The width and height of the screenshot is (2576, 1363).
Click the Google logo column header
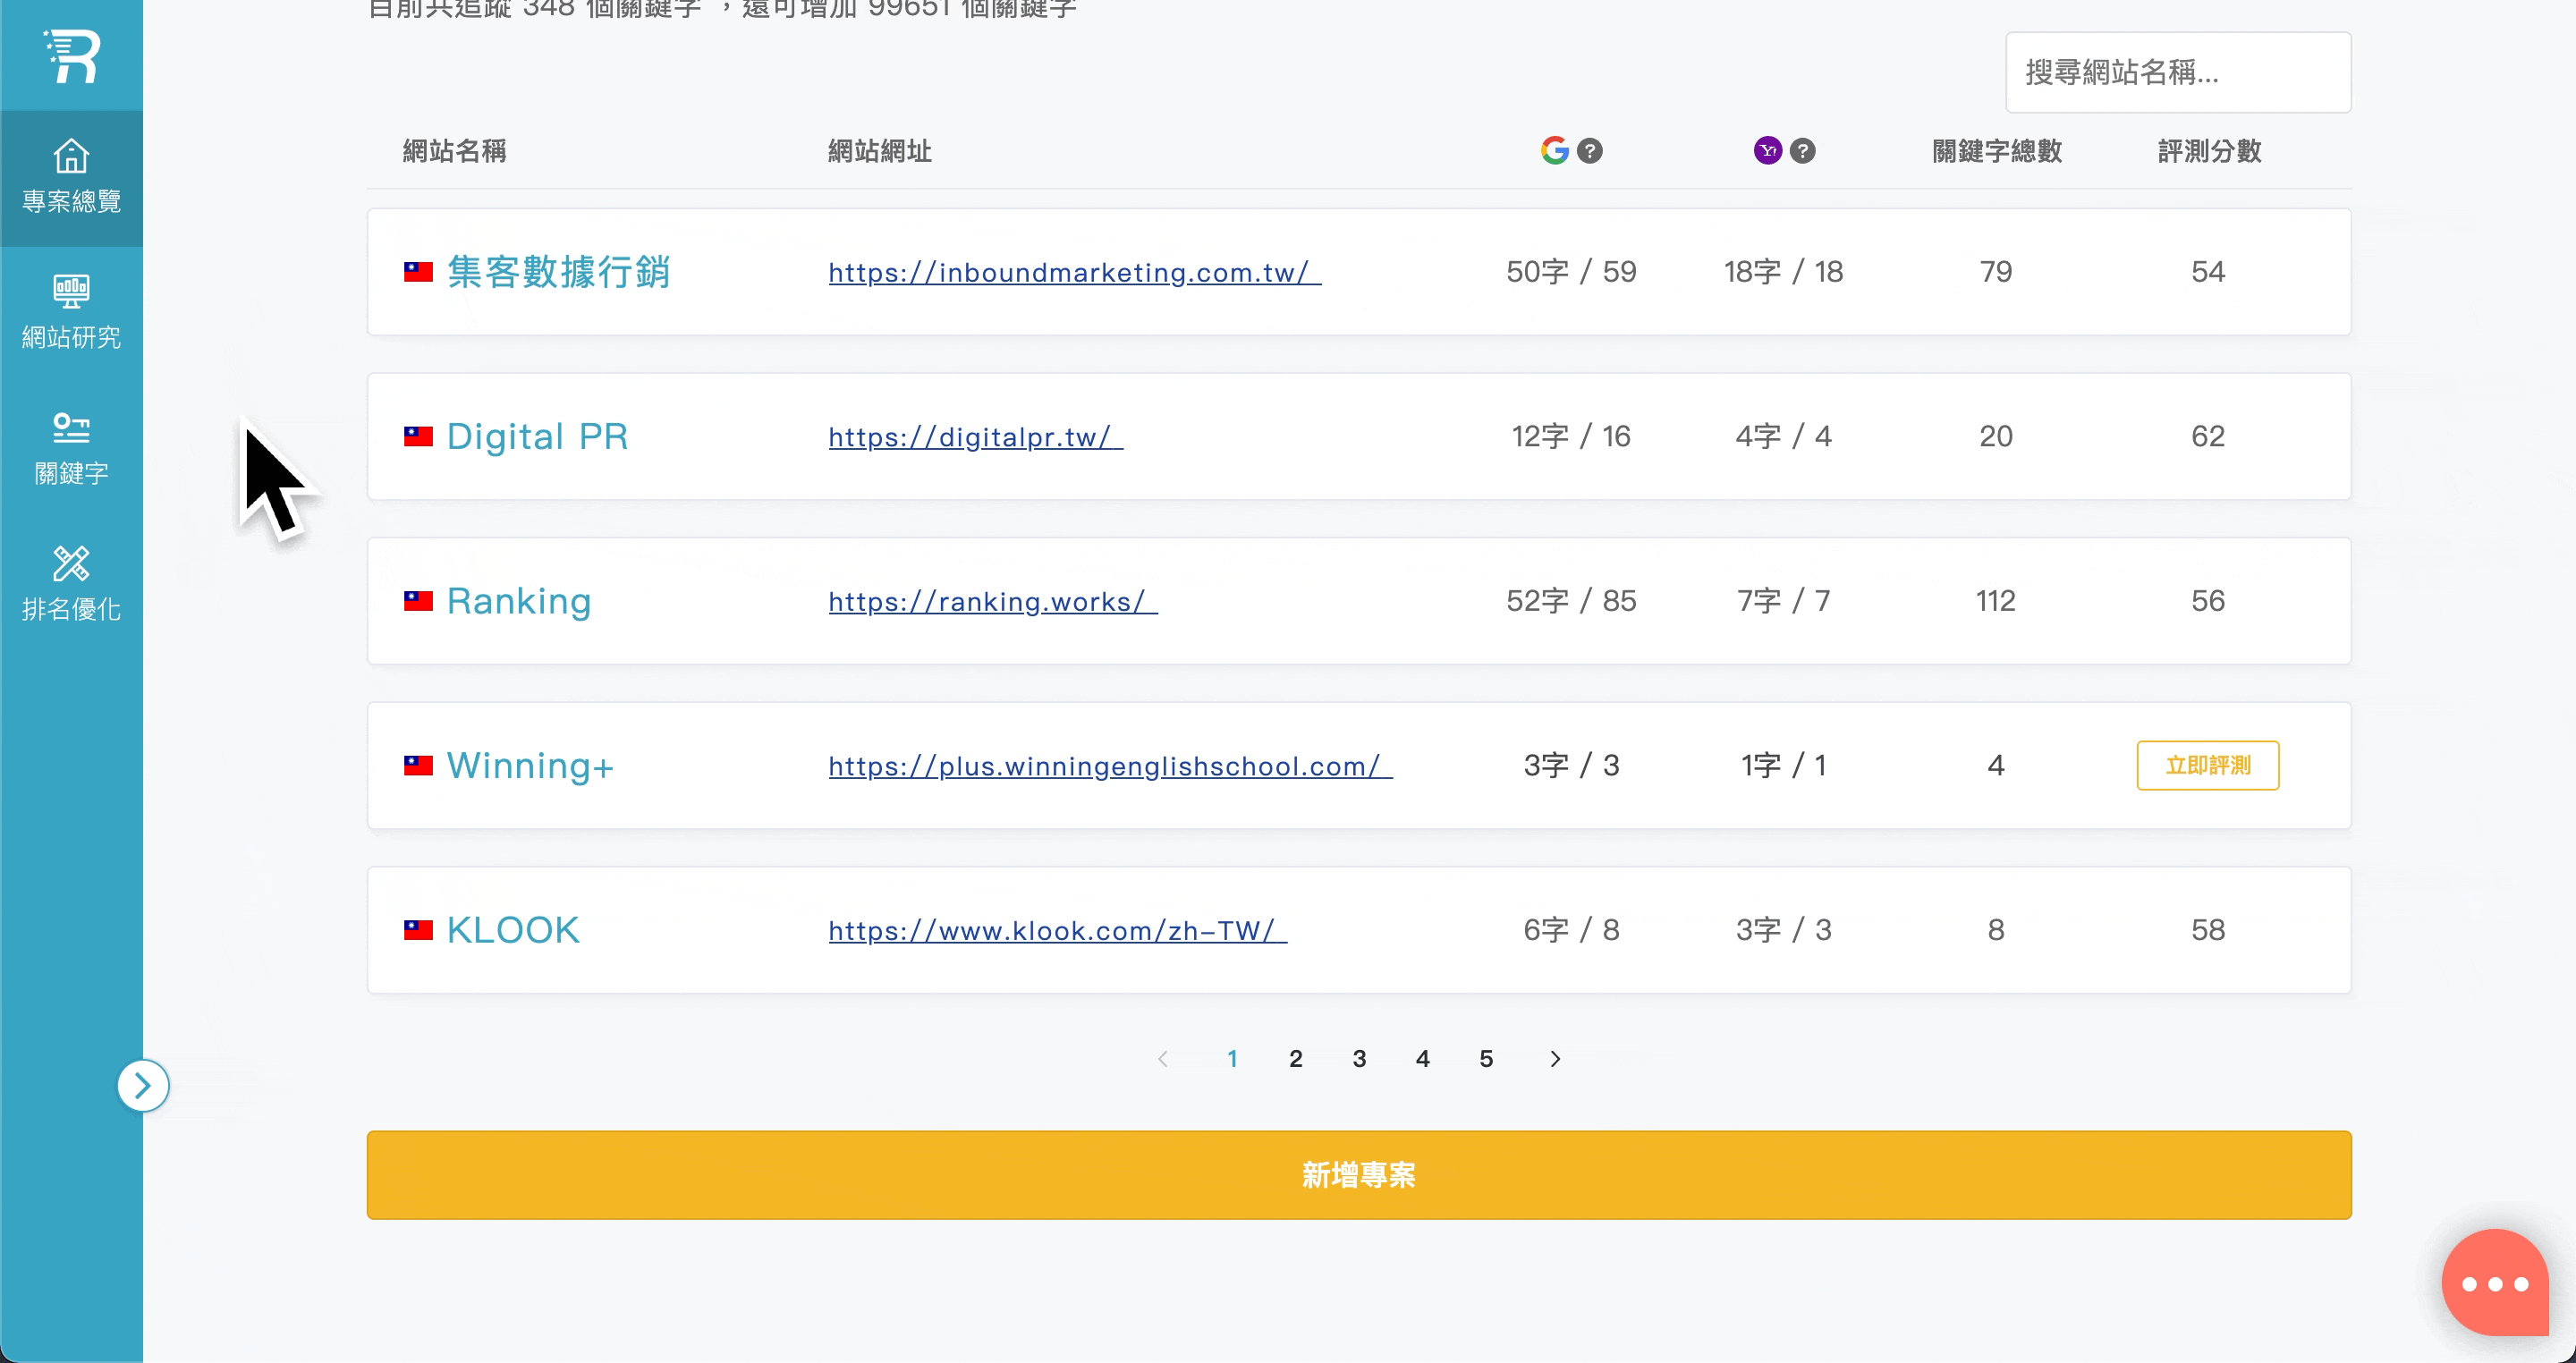[1554, 151]
